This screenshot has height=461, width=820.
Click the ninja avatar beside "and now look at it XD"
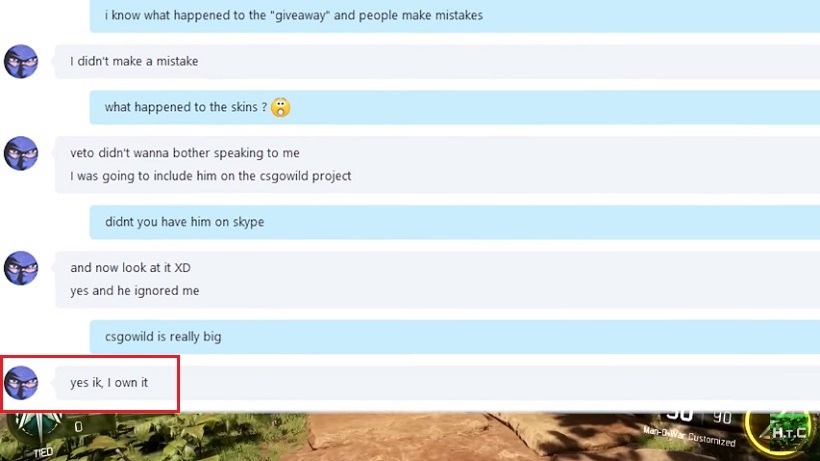tap(21, 268)
